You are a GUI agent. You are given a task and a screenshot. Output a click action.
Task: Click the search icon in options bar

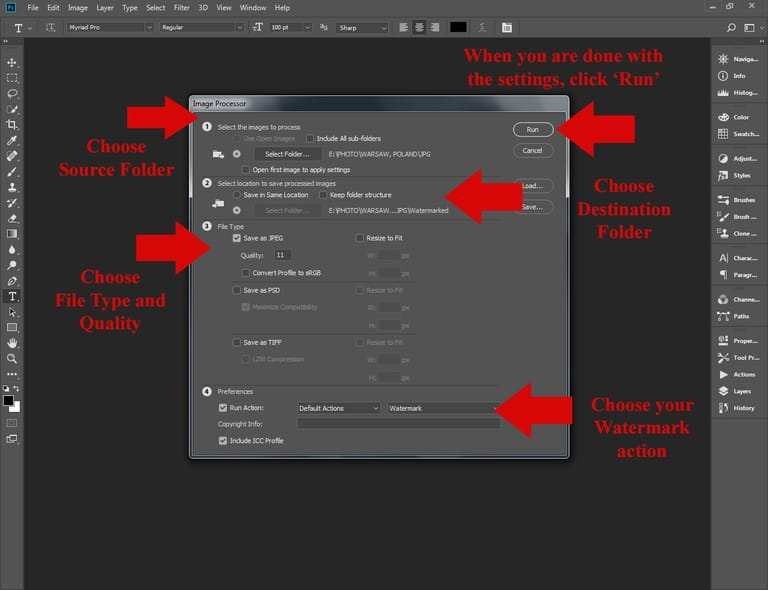(x=731, y=27)
